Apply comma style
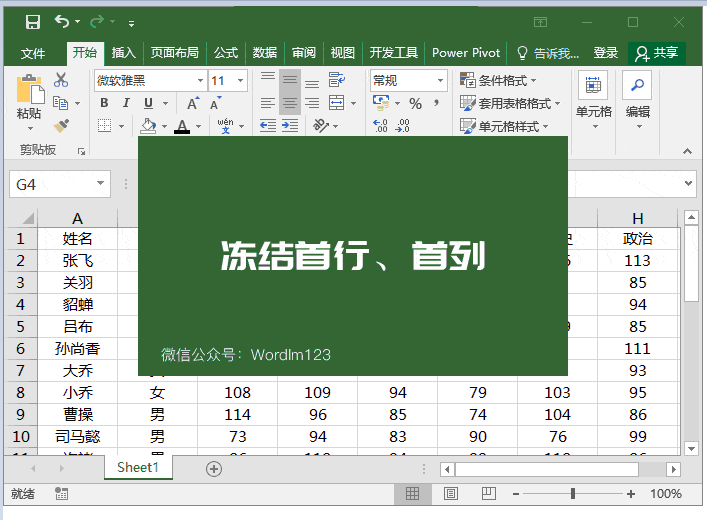707x520 pixels. 436,104
